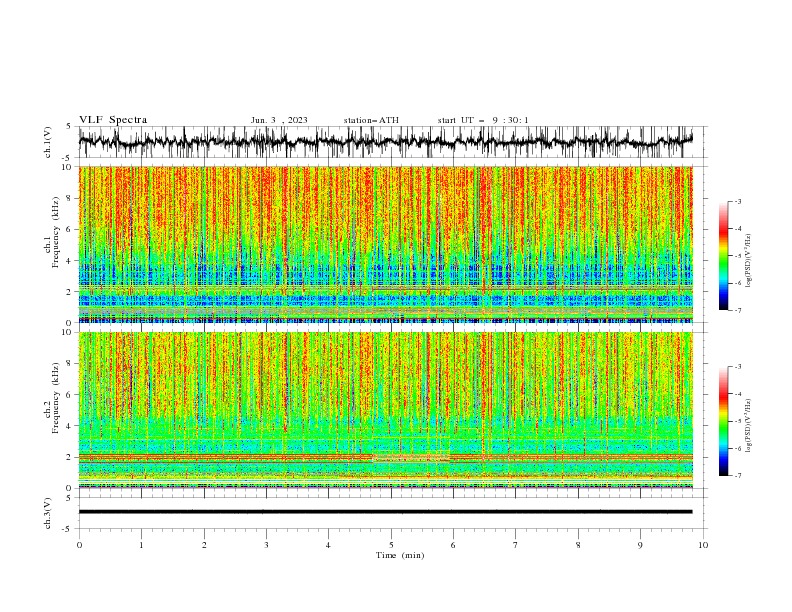Click the ch.1 frequency axis "4" tick label

pos(70,261)
